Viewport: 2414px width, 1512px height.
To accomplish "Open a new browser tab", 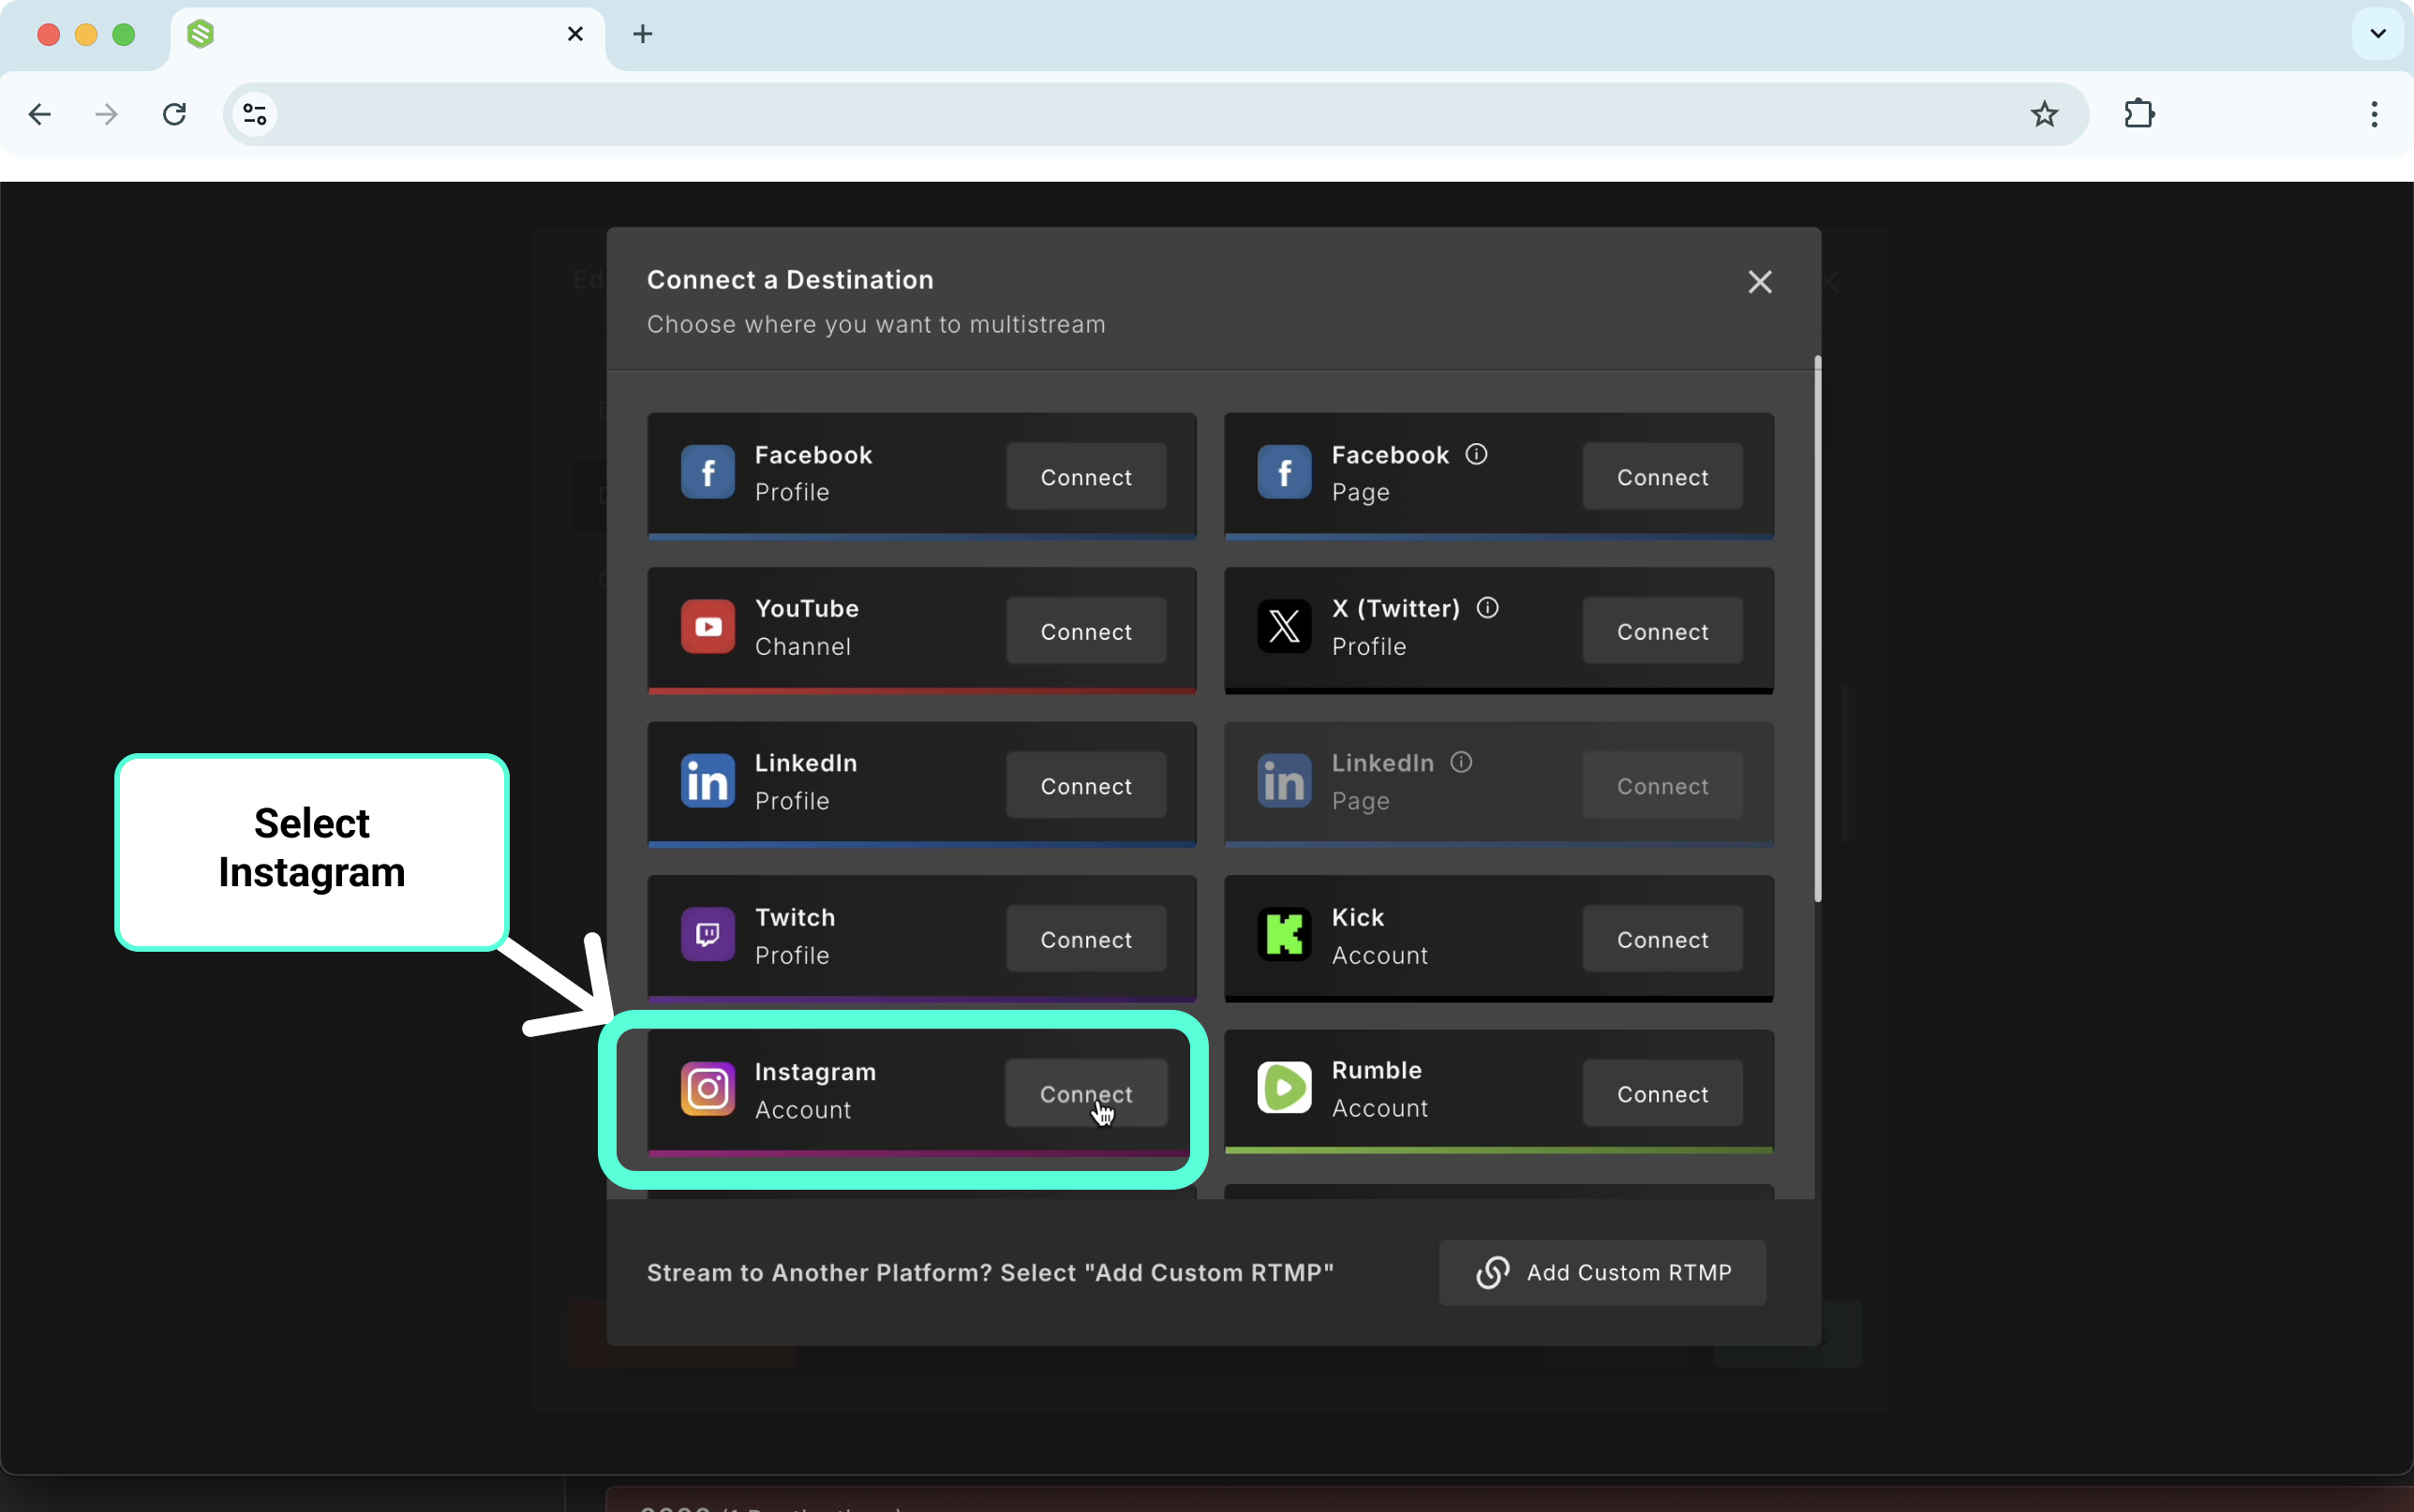I will [x=643, y=34].
